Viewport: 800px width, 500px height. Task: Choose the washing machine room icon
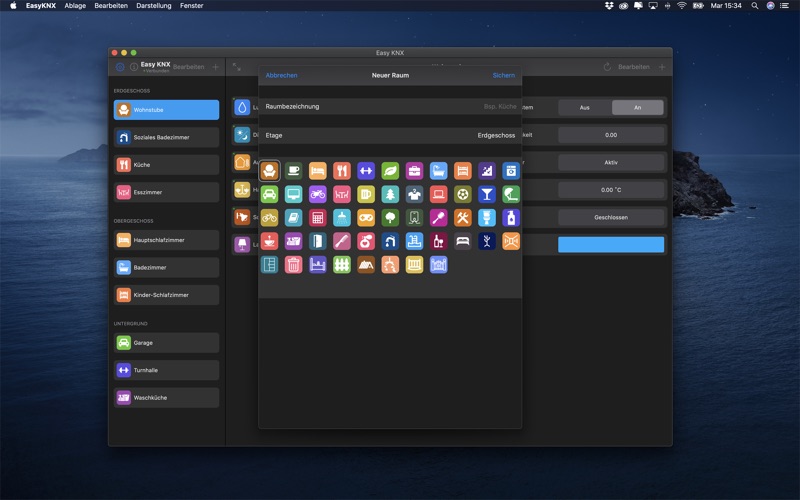pyautogui.click(x=511, y=171)
